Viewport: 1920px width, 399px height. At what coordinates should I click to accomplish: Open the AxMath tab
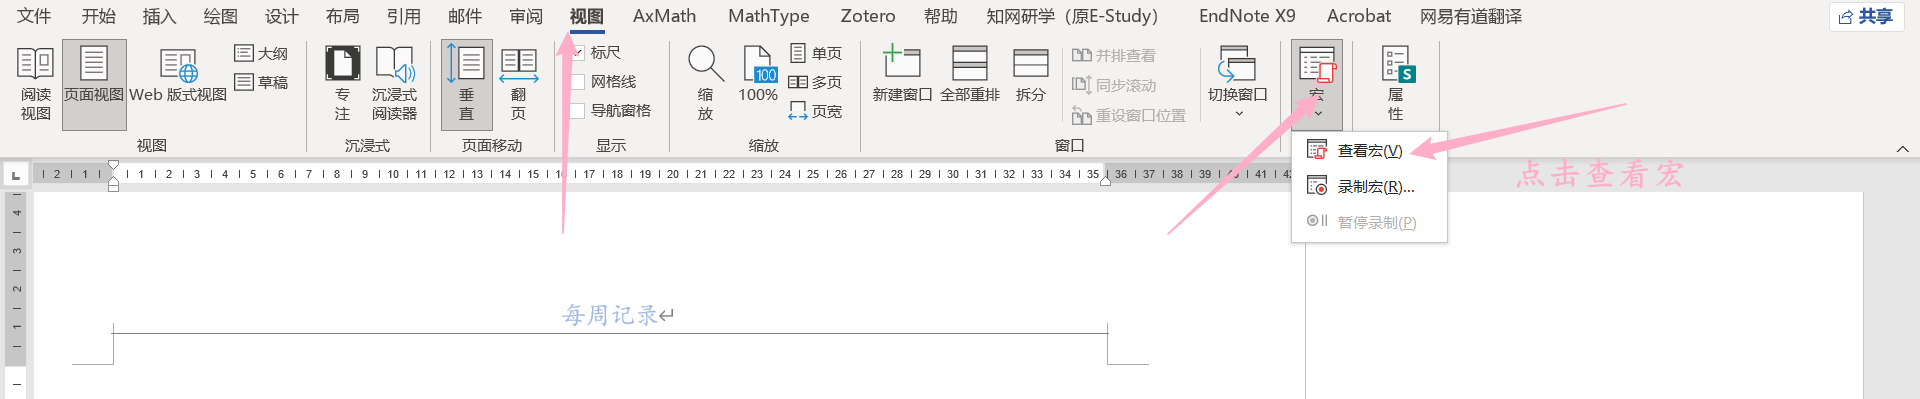664,16
